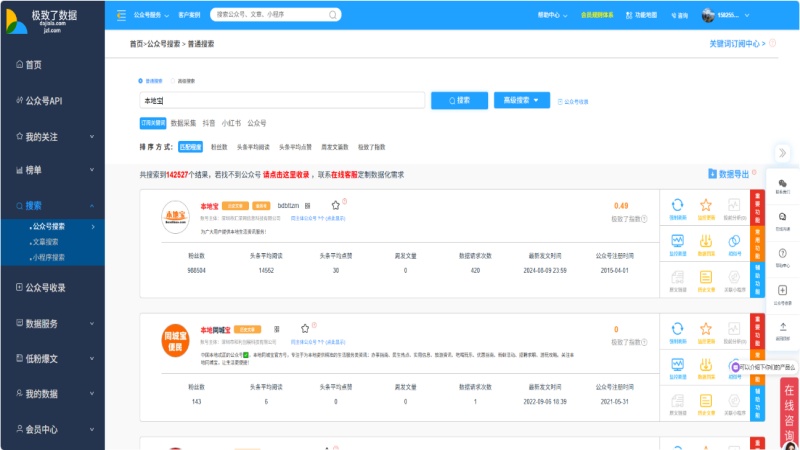
Task: Click the yellow 数据回采 download icon for 本地宝
Action: pos(706,240)
